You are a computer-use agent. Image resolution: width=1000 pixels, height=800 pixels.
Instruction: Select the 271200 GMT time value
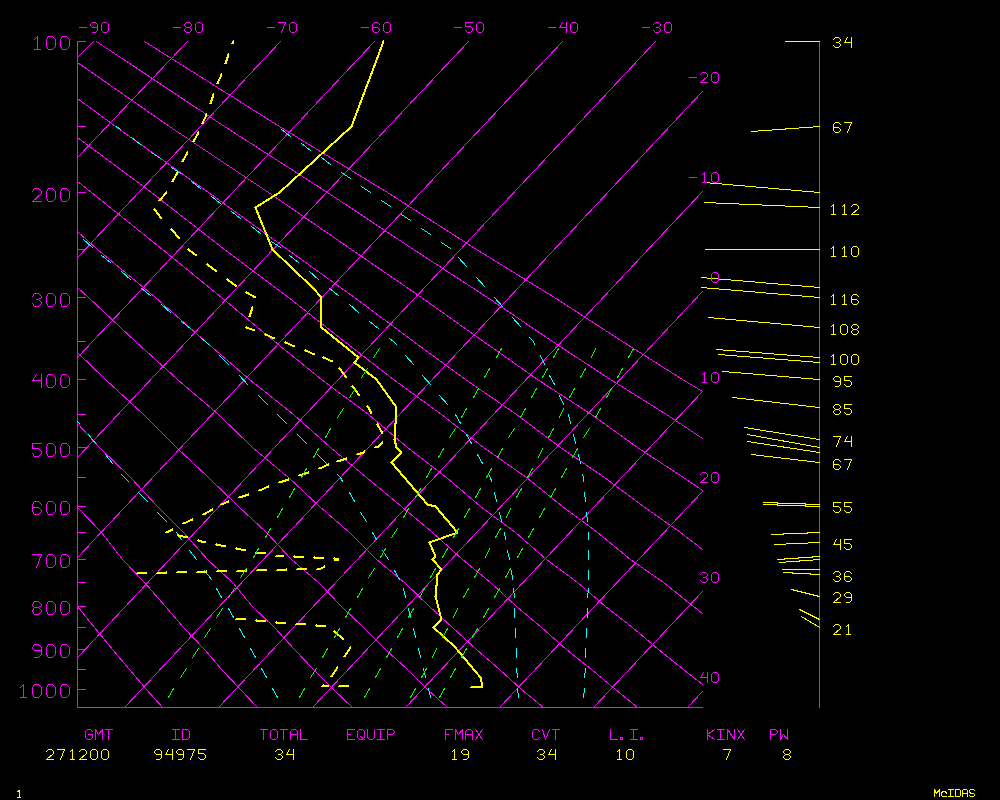[x=77, y=755]
